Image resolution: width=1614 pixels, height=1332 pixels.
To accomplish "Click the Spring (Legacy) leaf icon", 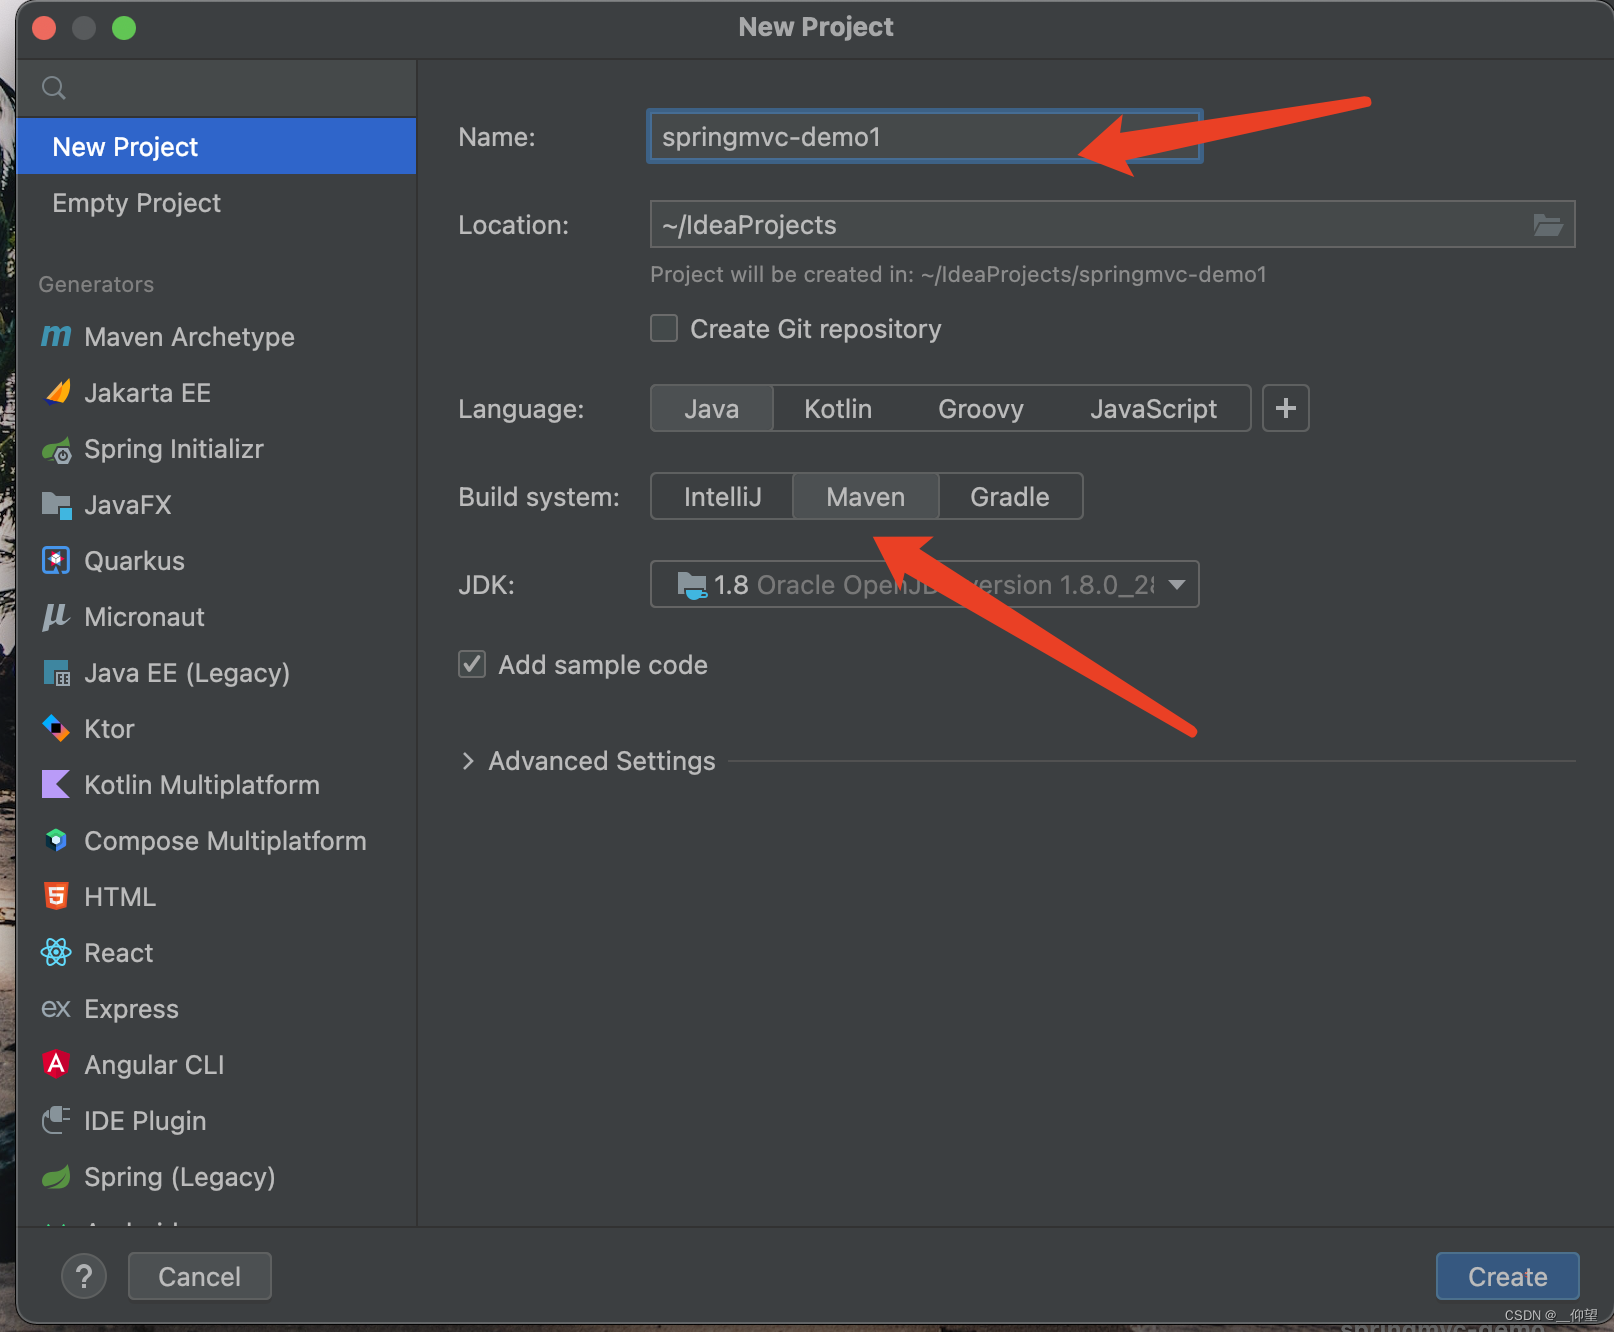I will [x=56, y=1177].
